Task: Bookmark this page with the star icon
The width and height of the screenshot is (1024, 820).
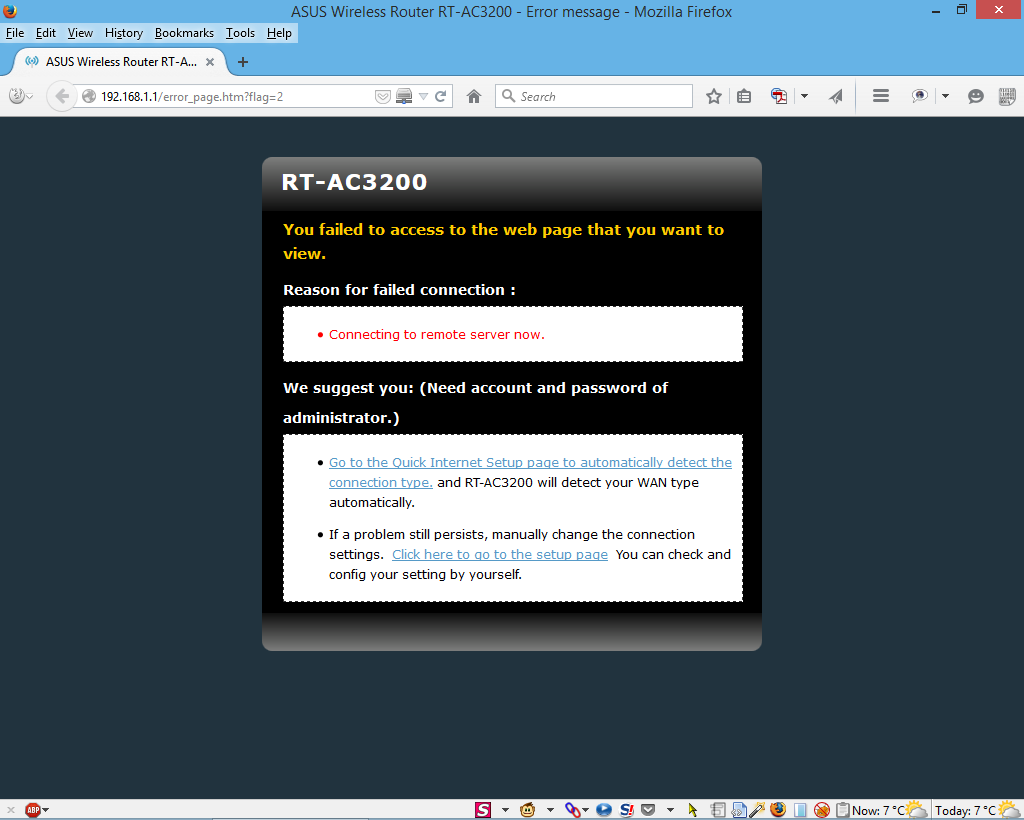Action: pos(714,97)
